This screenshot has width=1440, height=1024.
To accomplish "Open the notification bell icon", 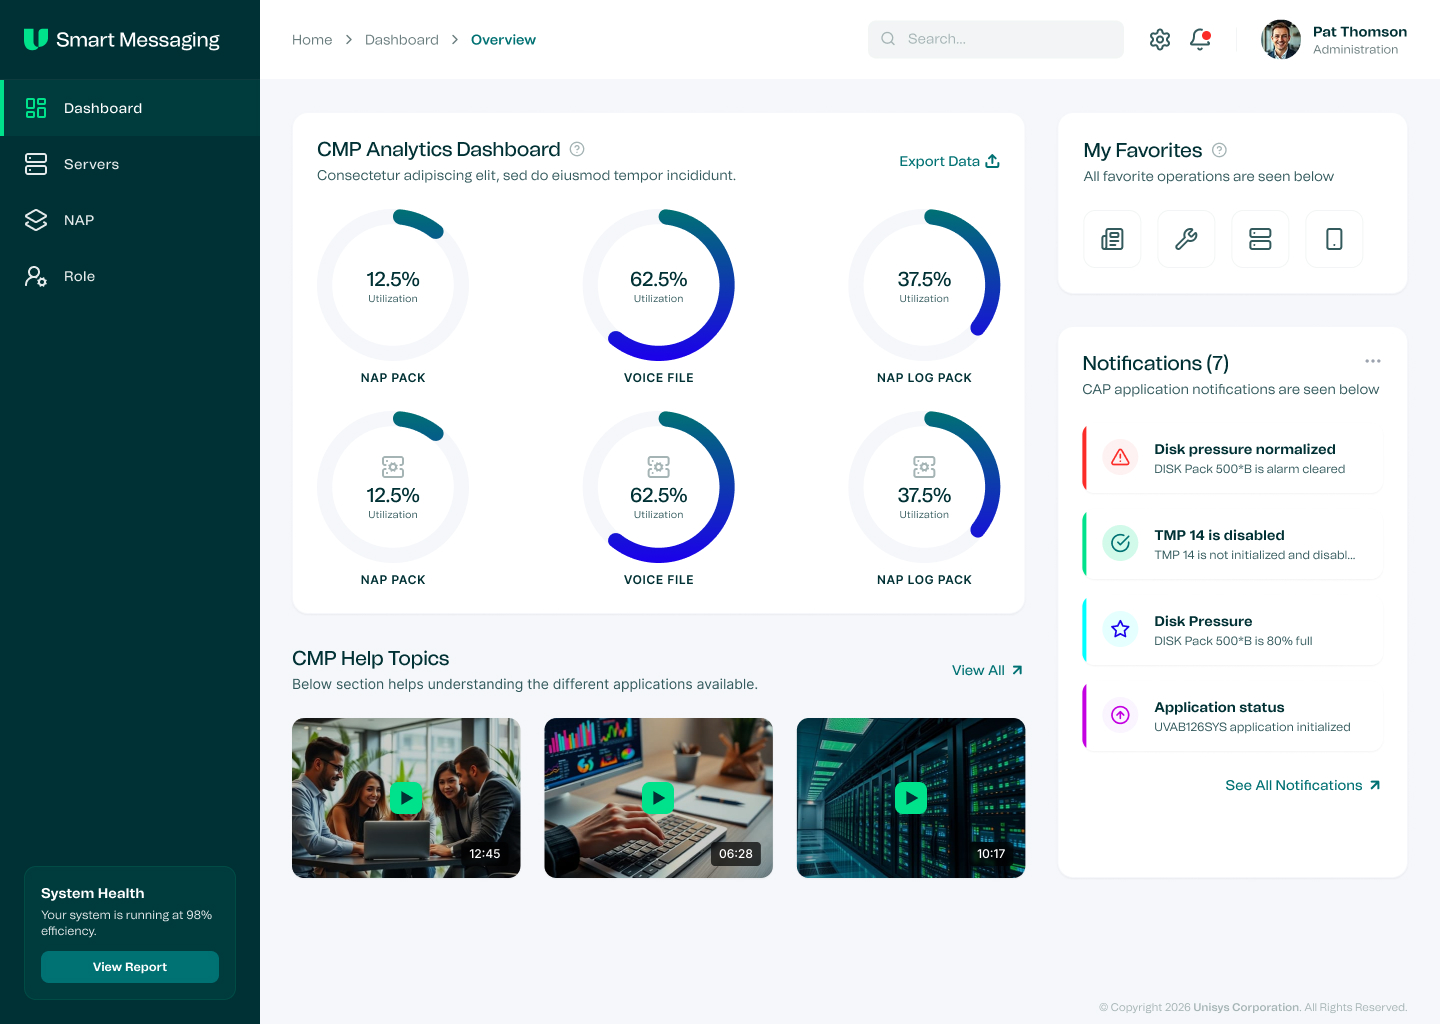I will (1200, 39).
